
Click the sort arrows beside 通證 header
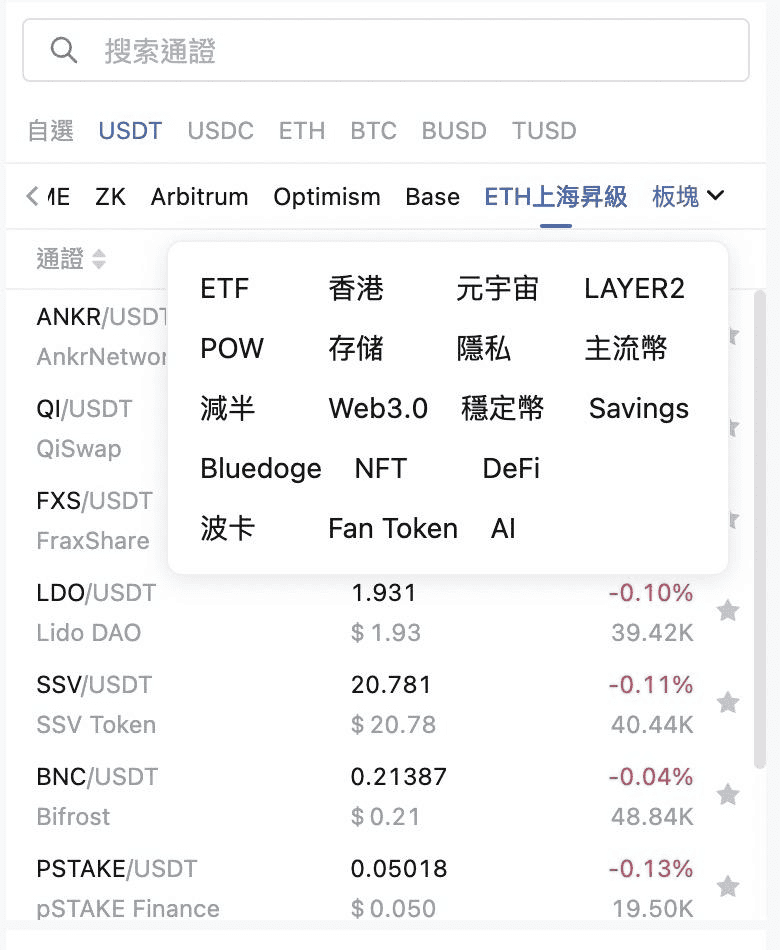(x=99, y=259)
